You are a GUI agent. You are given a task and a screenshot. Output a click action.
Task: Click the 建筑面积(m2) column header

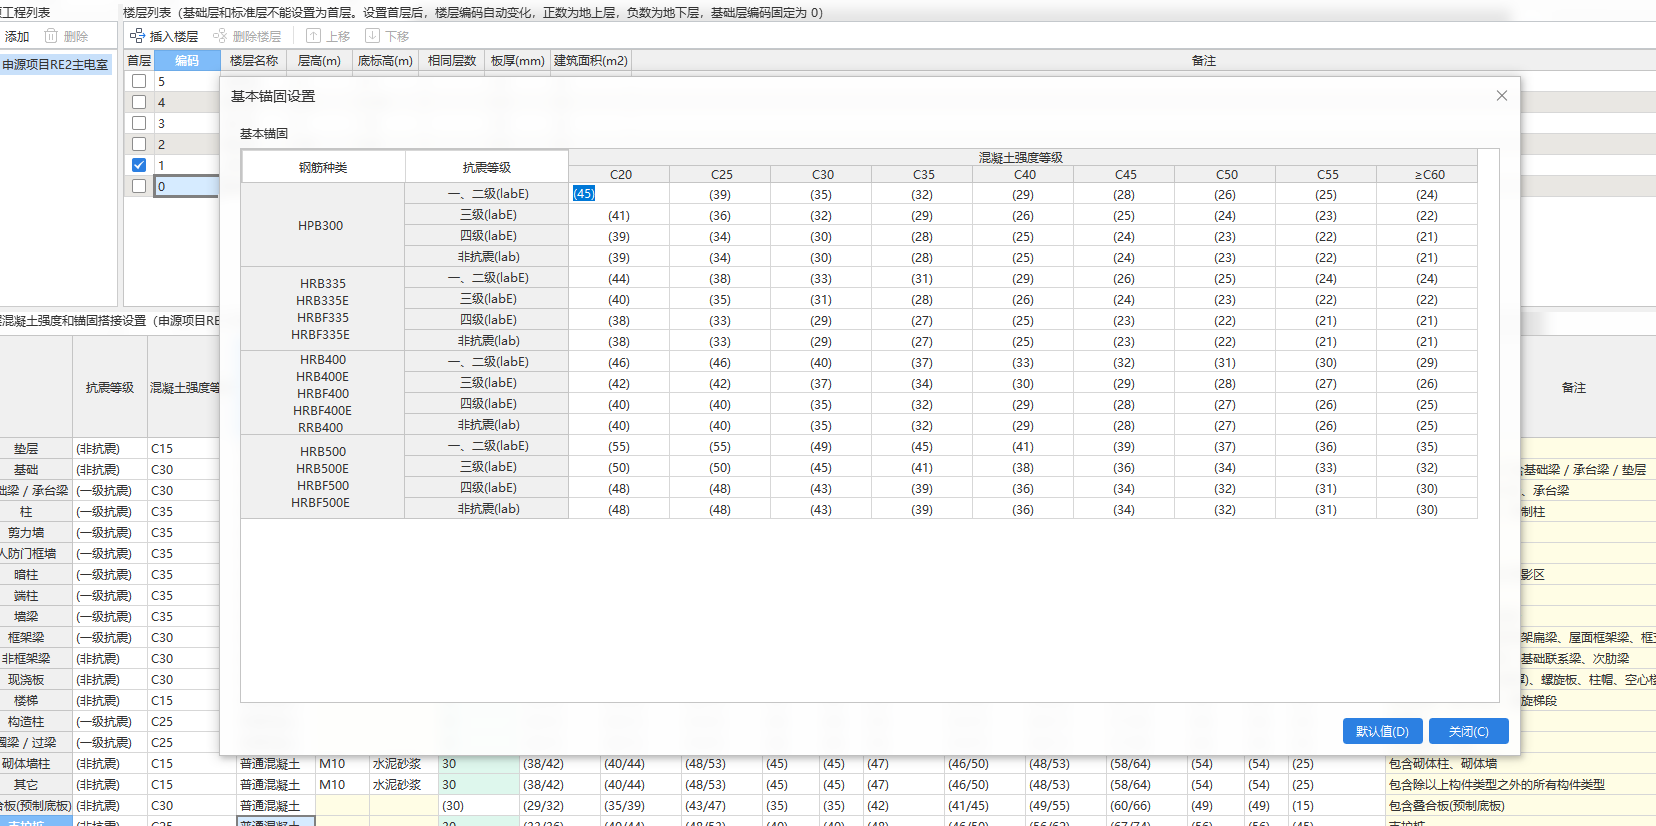pos(591,61)
